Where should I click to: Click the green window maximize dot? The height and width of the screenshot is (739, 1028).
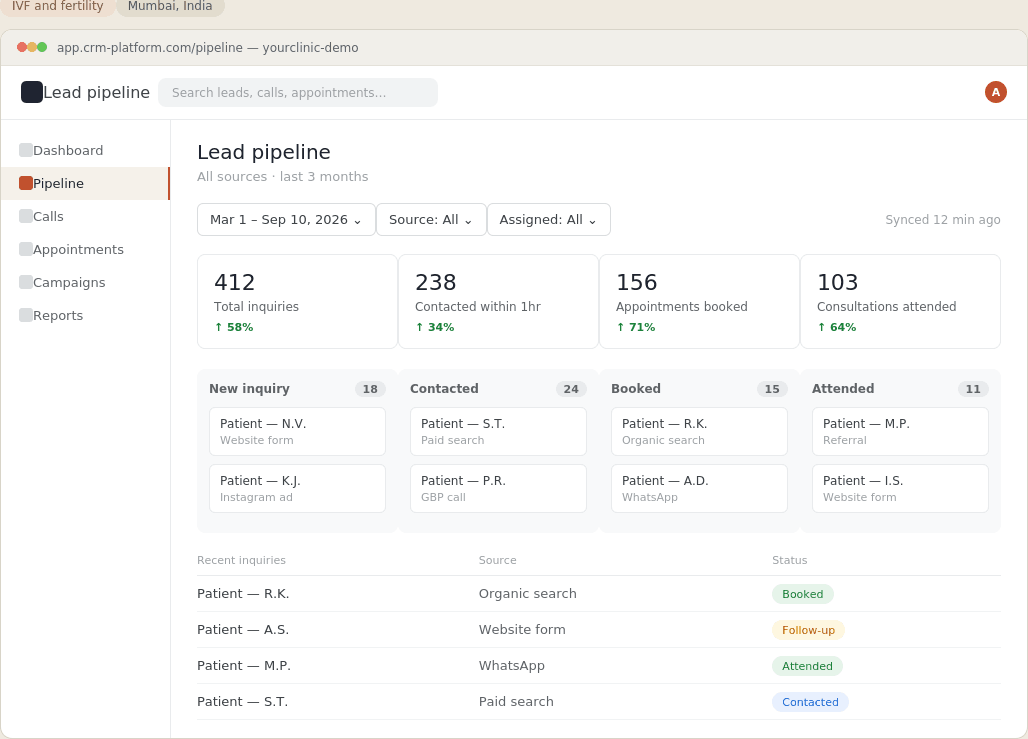(42, 47)
